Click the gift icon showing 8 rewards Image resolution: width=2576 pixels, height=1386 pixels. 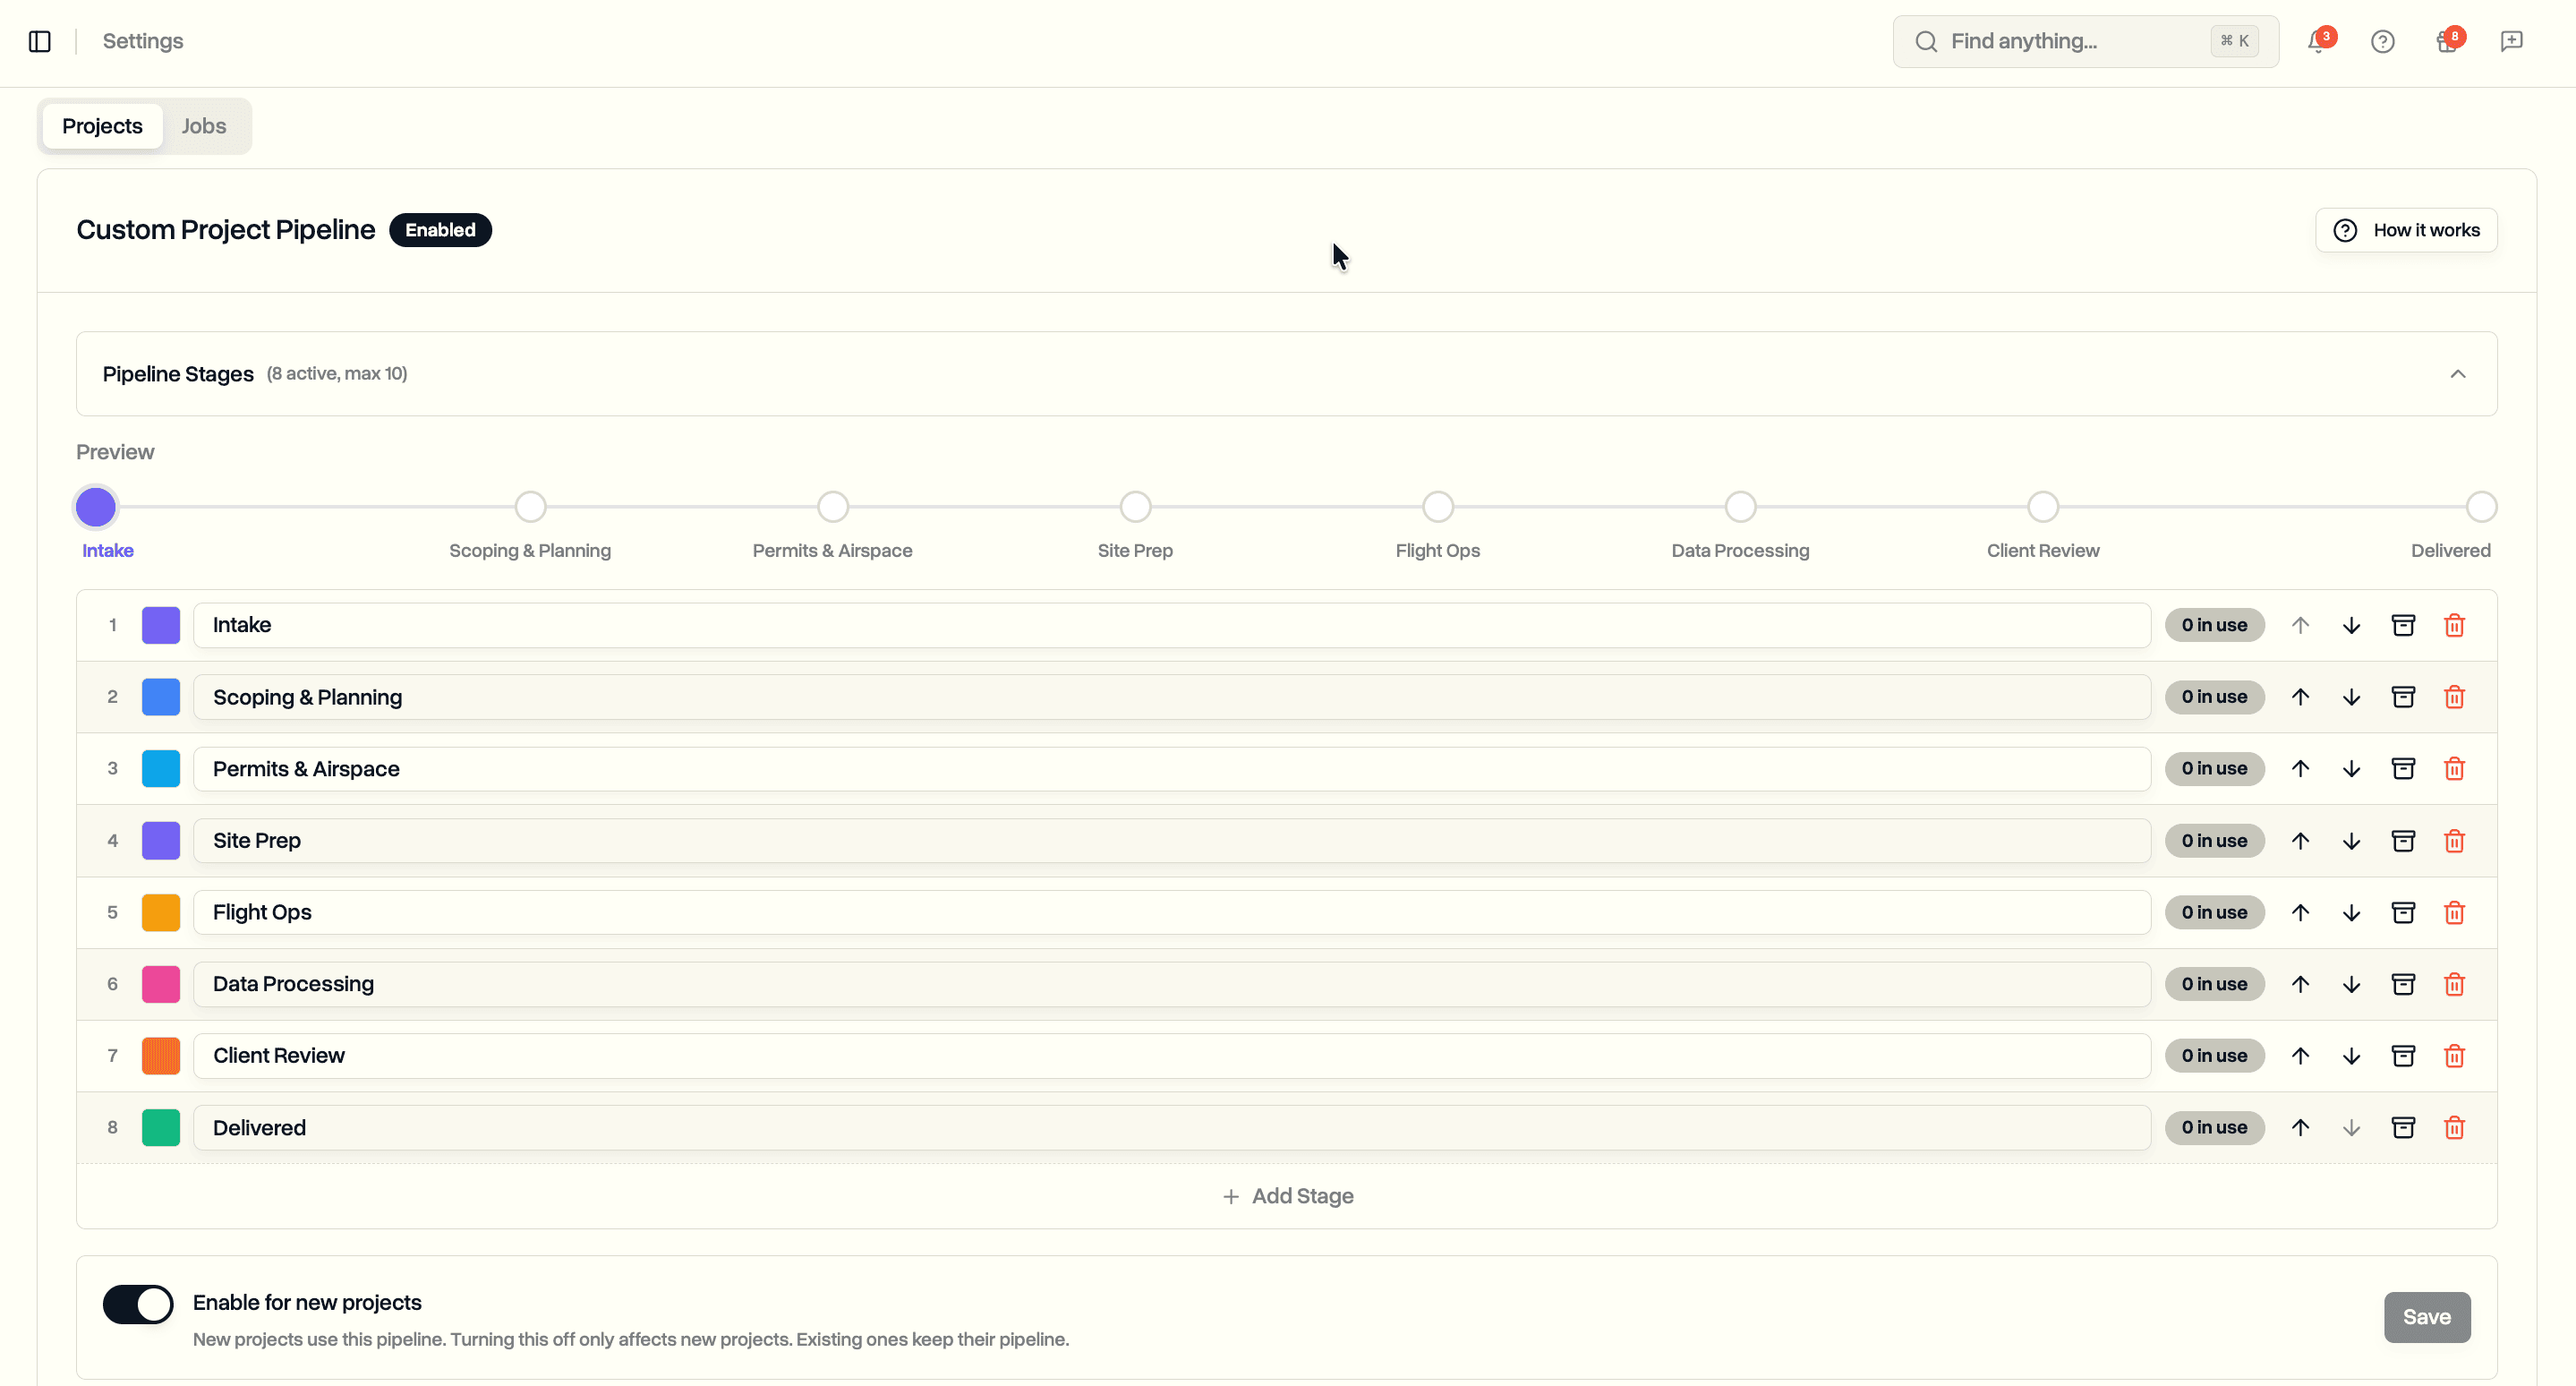pos(2448,41)
